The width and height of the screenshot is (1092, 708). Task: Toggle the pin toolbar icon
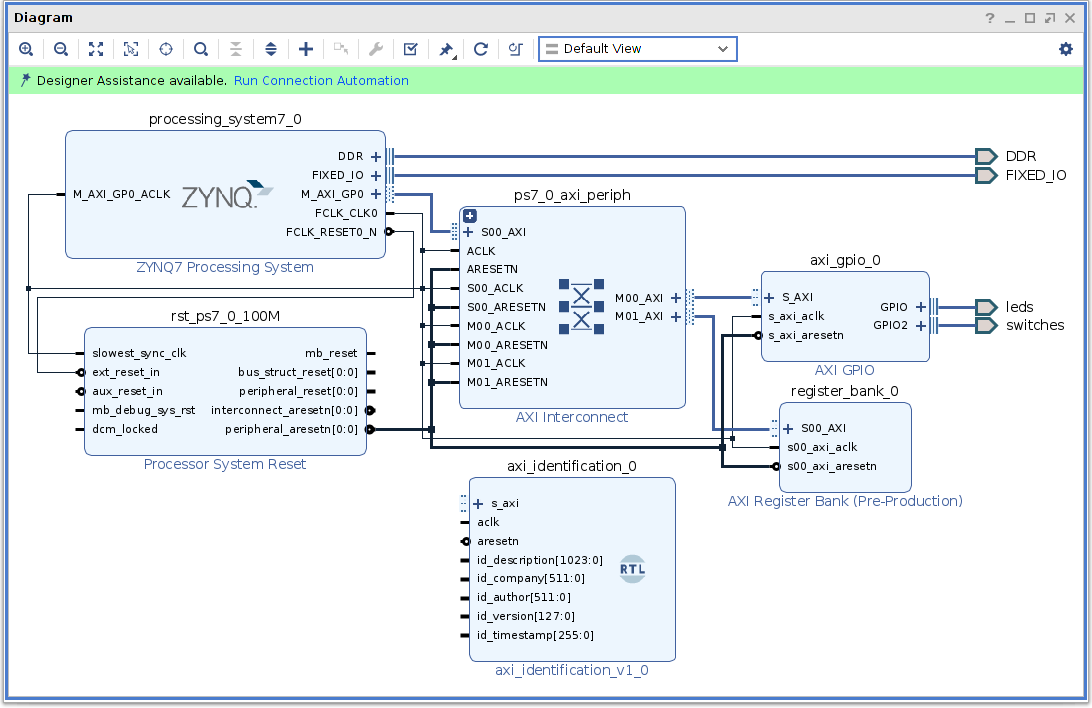[x=446, y=49]
